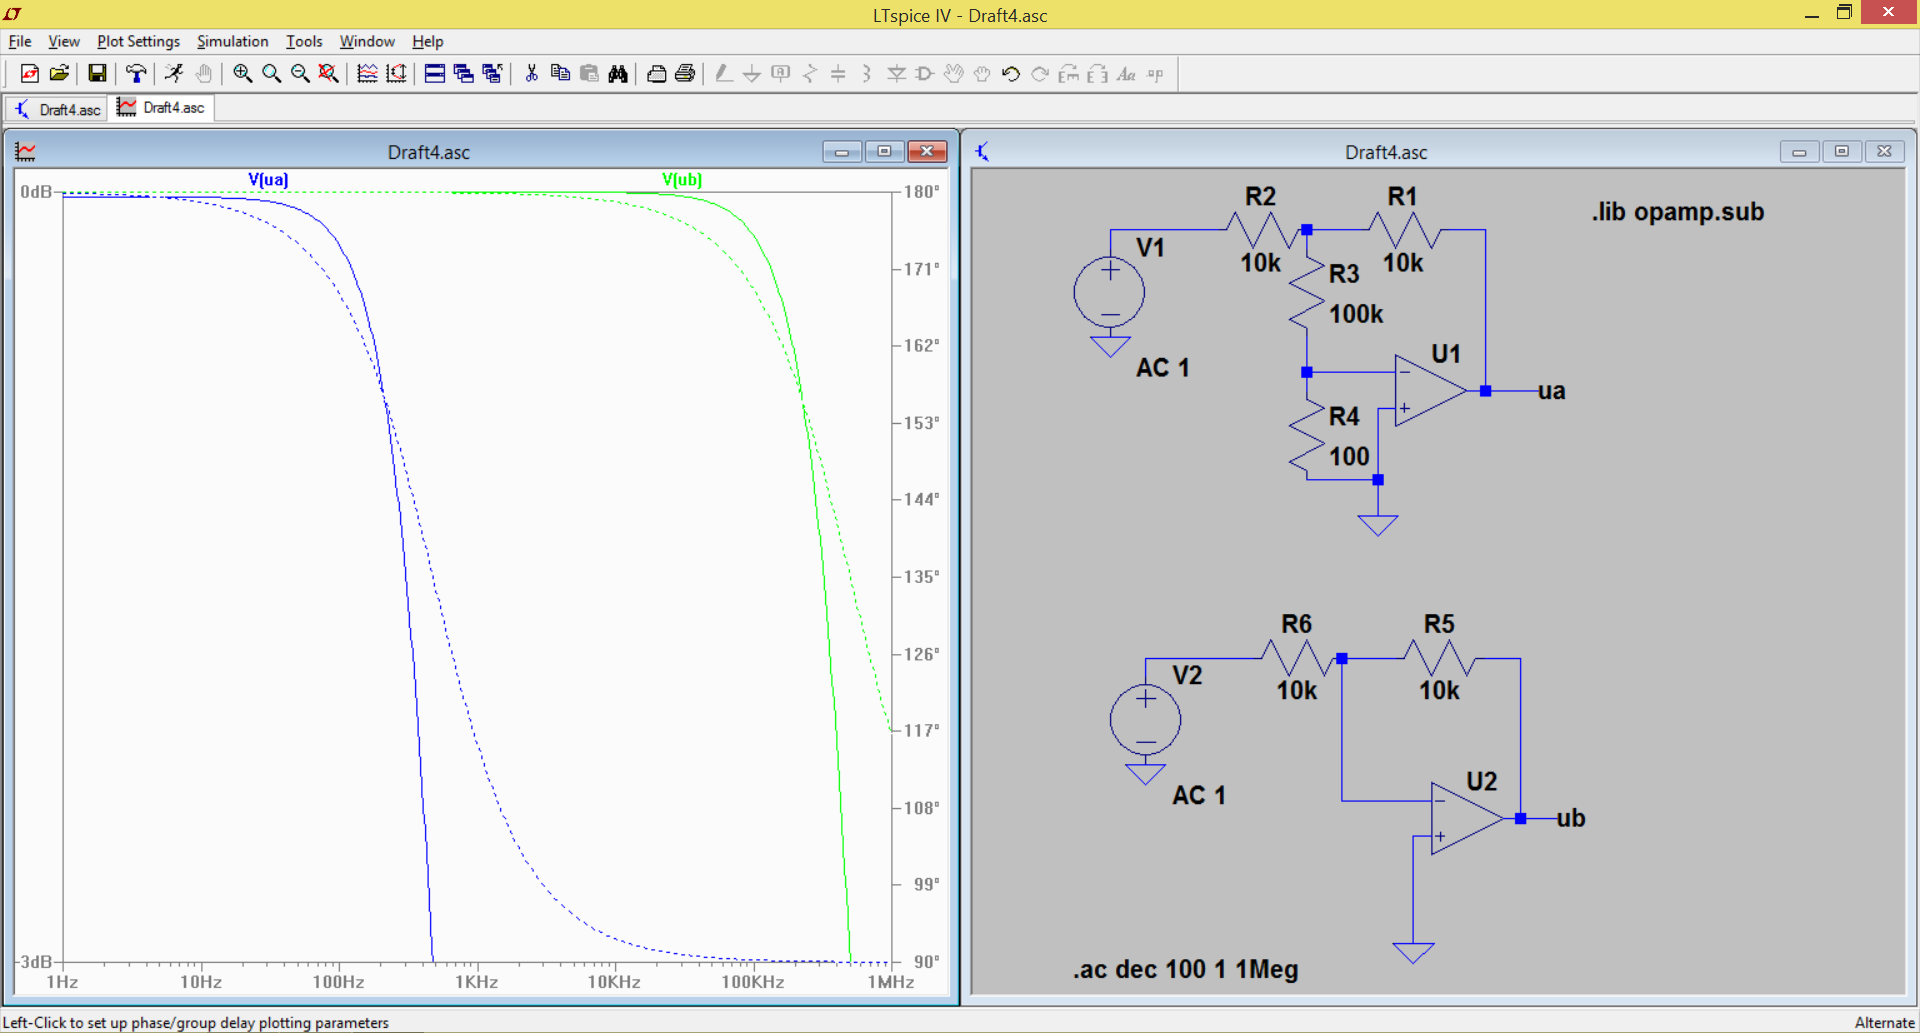Click the green V(ub) trace label

tap(682, 180)
